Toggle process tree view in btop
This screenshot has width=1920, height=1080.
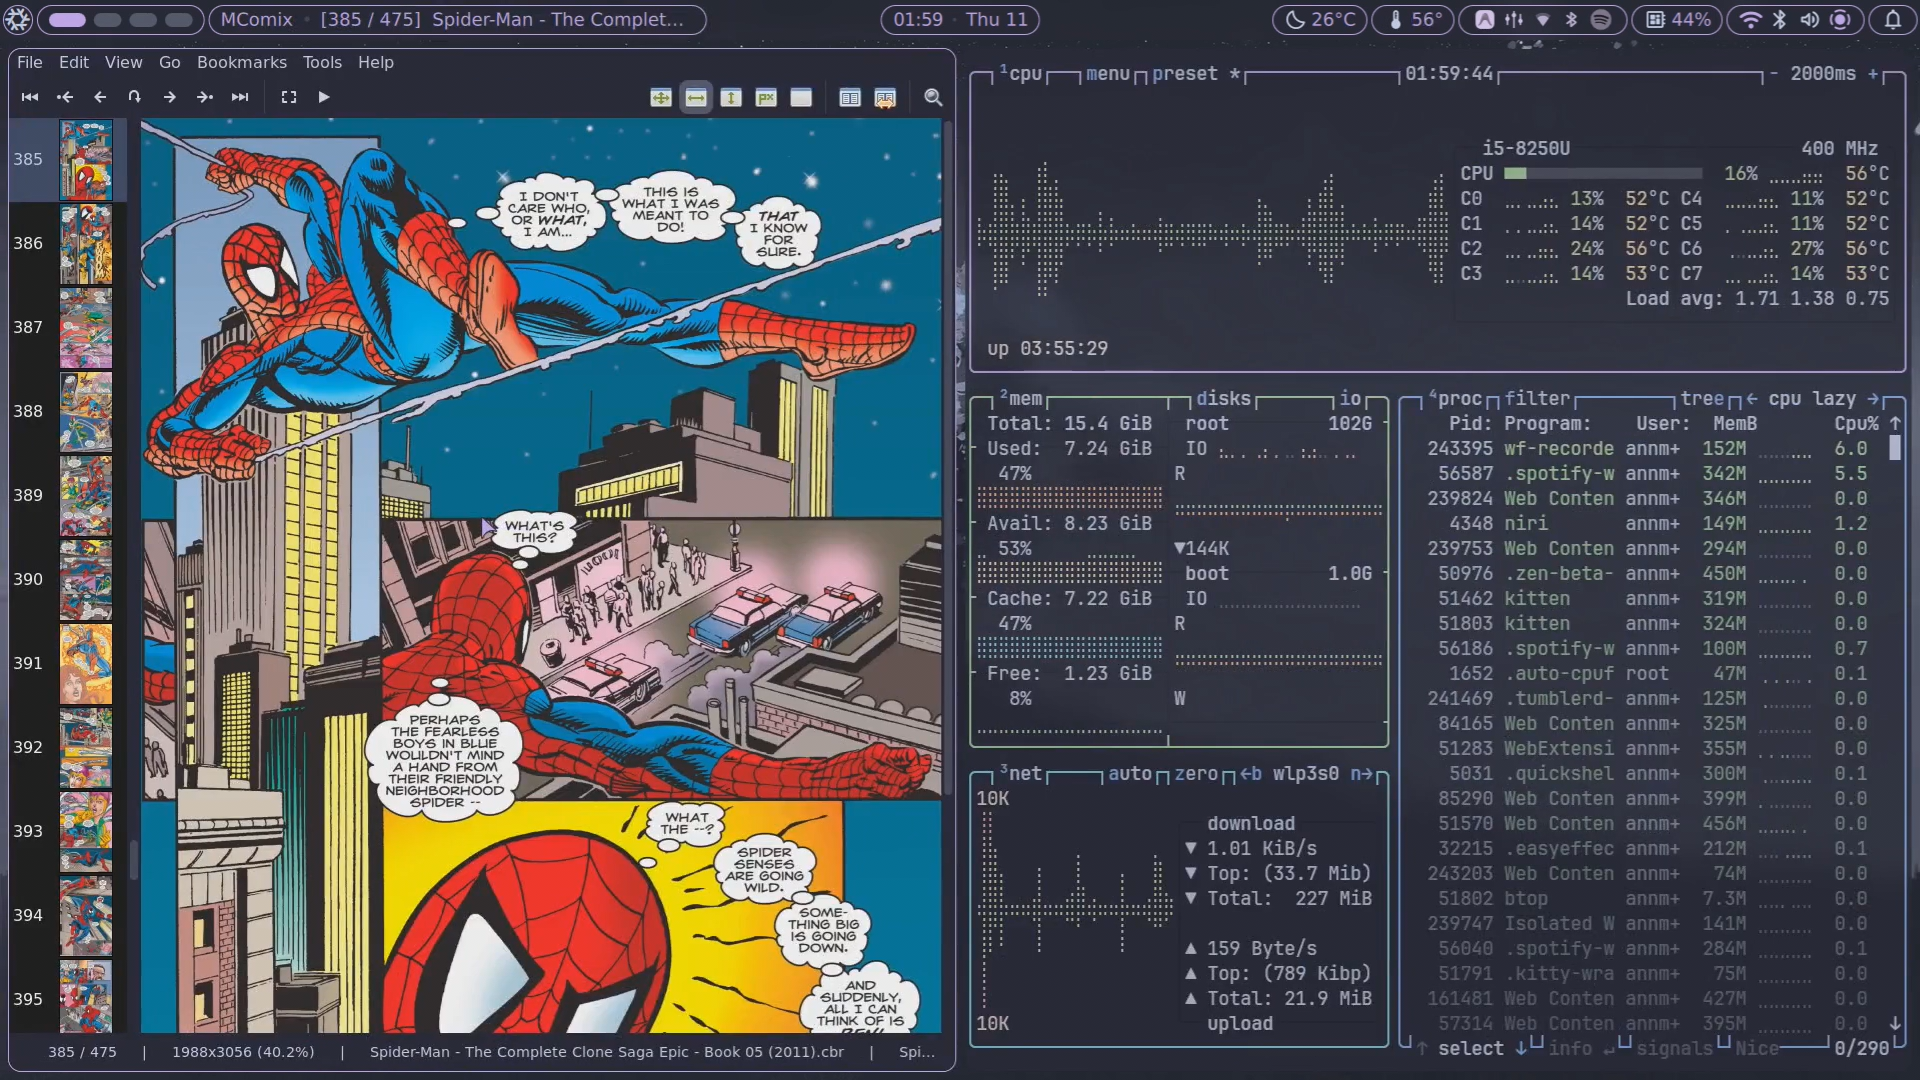1702,399
